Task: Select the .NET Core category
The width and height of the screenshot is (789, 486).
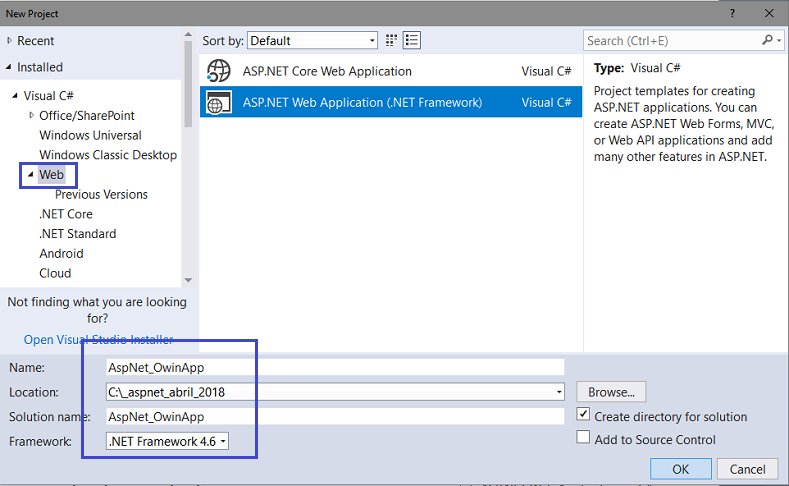Action: (66, 214)
